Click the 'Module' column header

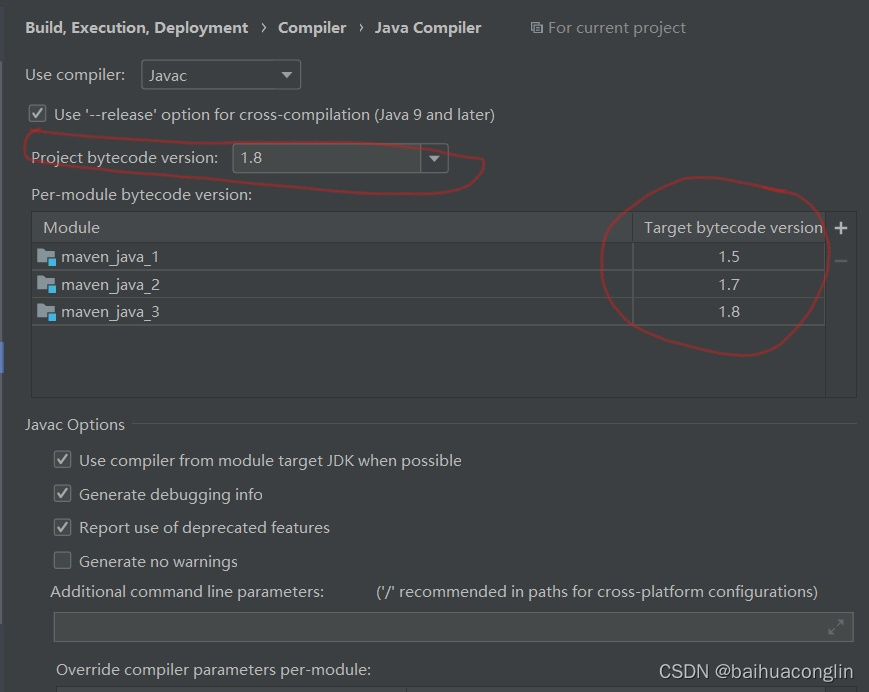tap(72, 228)
